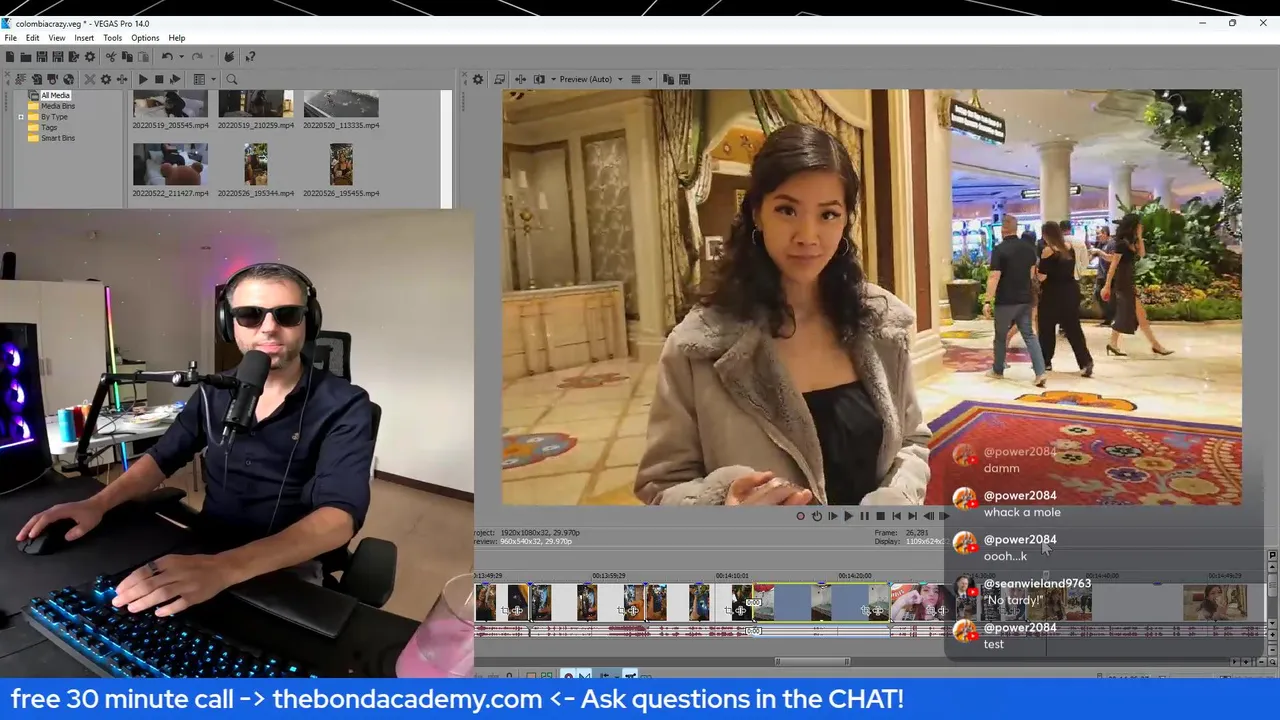Click the timeline horizontal scrollbar thumb

coord(813,661)
